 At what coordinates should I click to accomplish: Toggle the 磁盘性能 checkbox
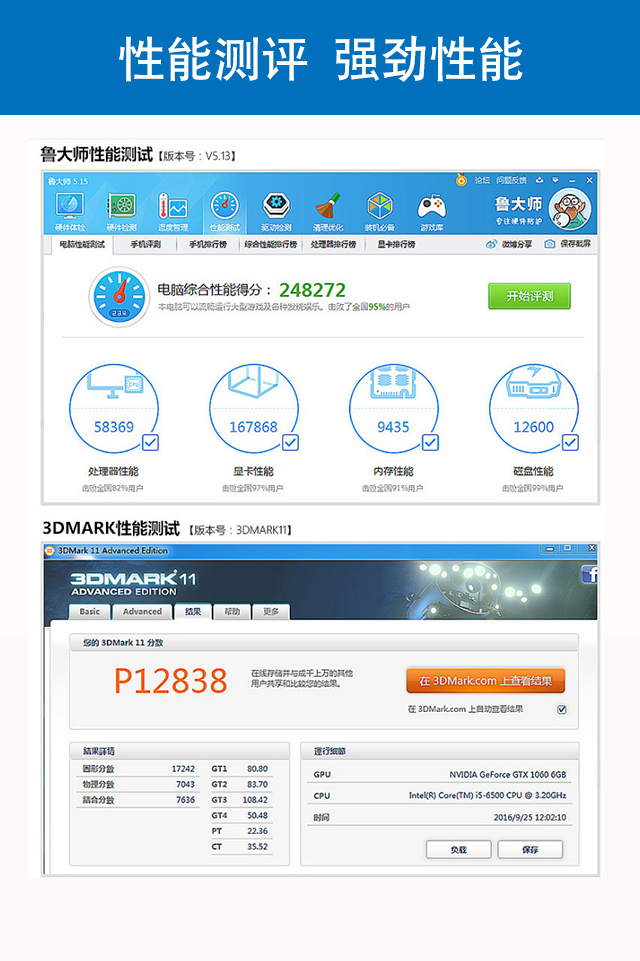point(570,443)
